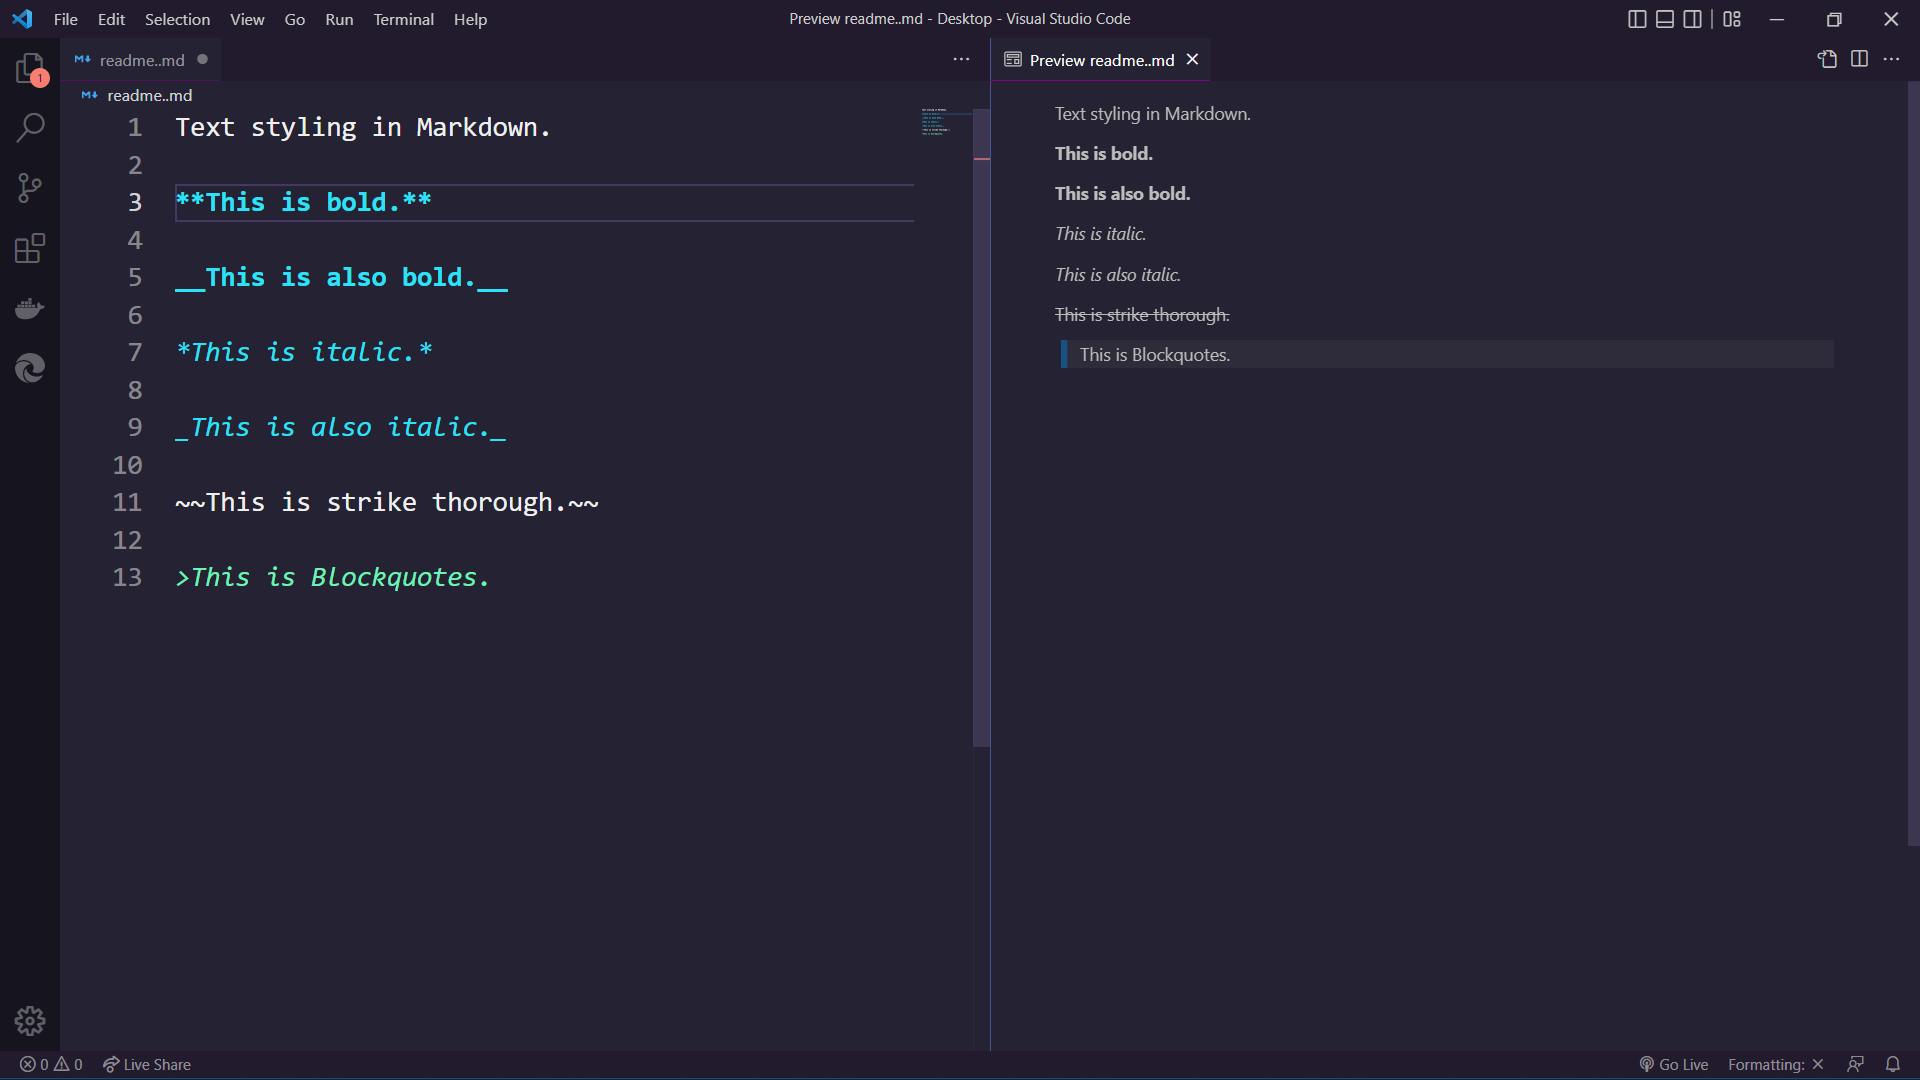Place cursor in '*This is italic.*' line
Screen dimensions: 1920x1080
click(304, 353)
